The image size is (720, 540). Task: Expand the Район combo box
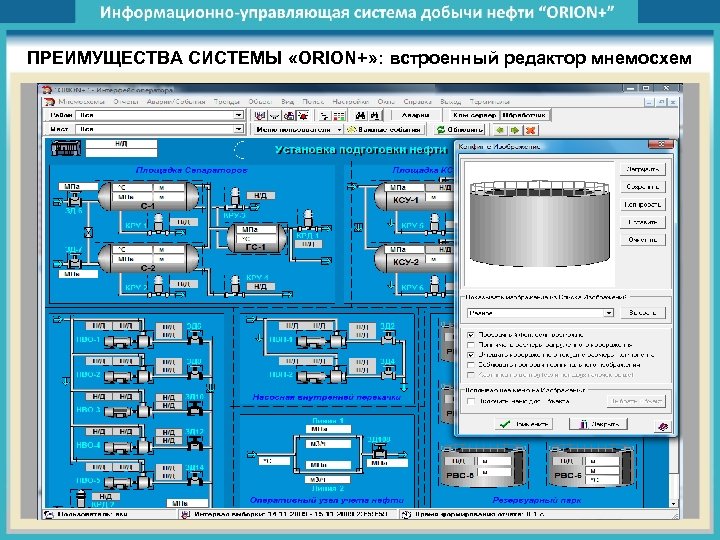coord(238,115)
